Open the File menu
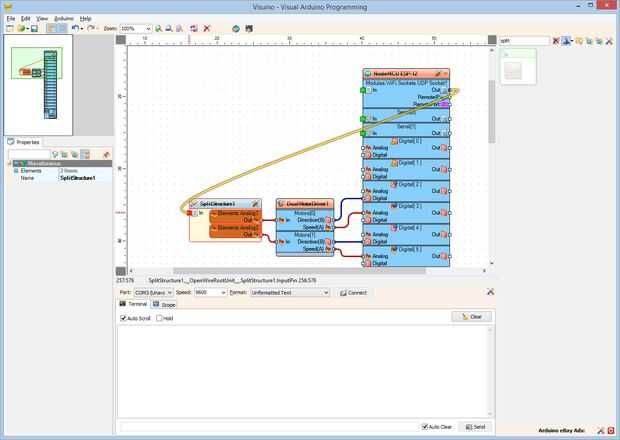620x440 pixels. click(11, 19)
